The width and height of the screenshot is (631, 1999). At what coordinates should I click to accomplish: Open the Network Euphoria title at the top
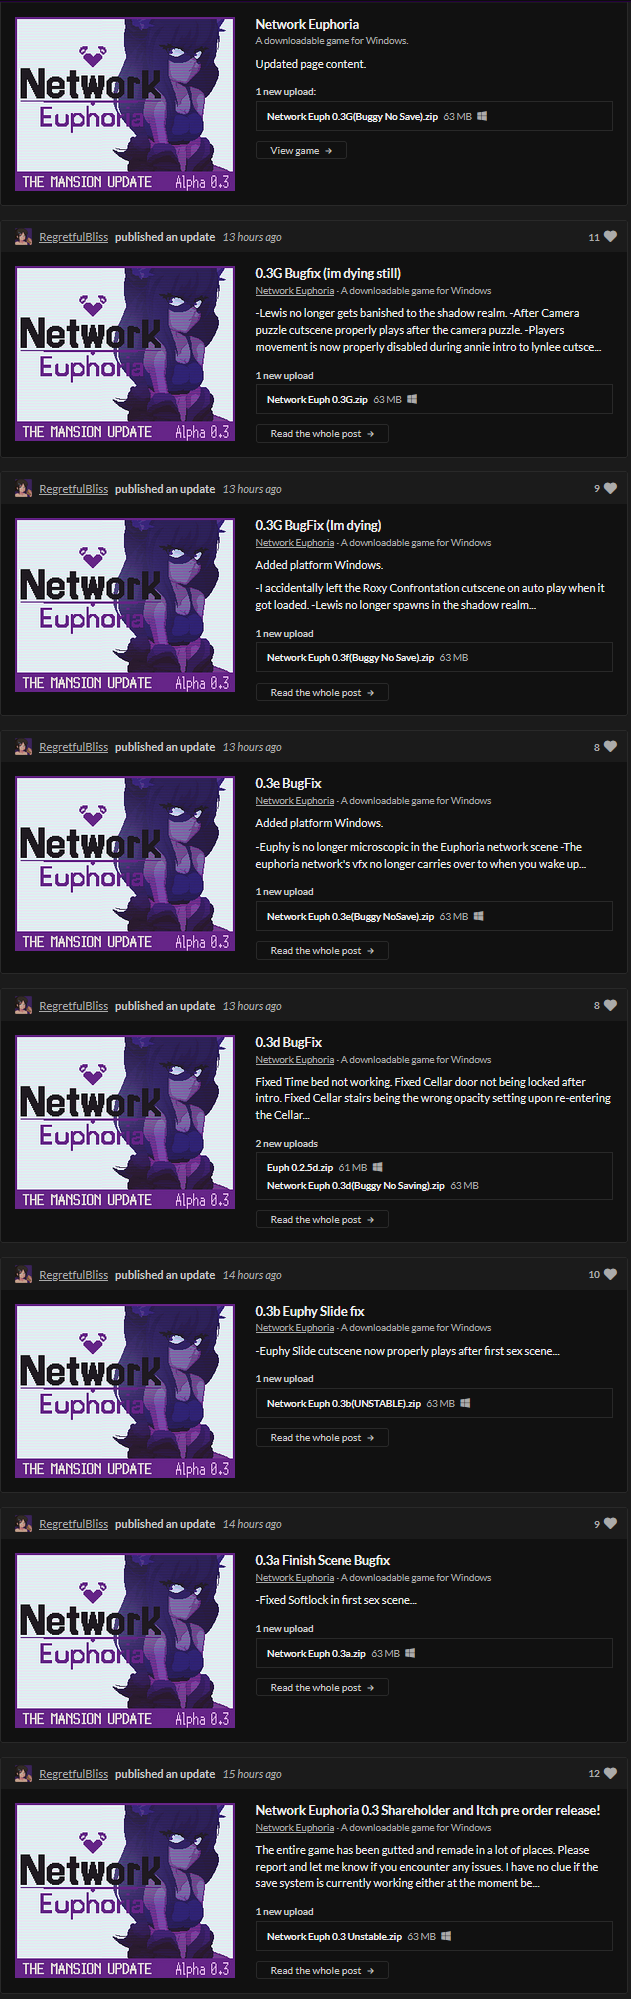(x=307, y=24)
